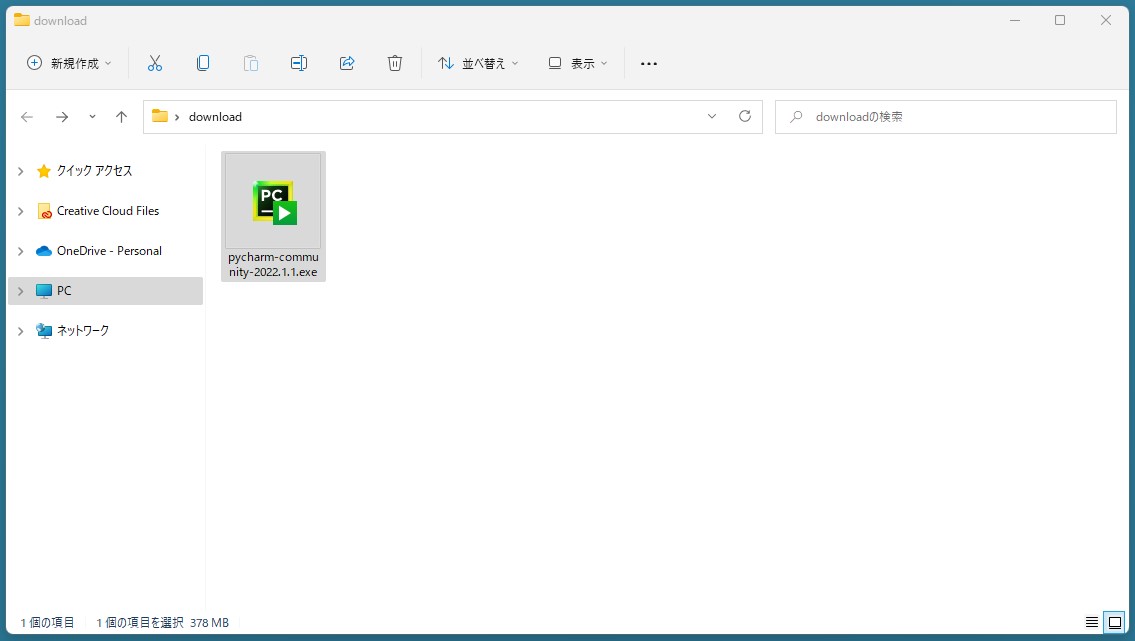Select OneDrive - Personal in sidebar
Viewport: 1135px width, 641px height.
tap(109, 250)
